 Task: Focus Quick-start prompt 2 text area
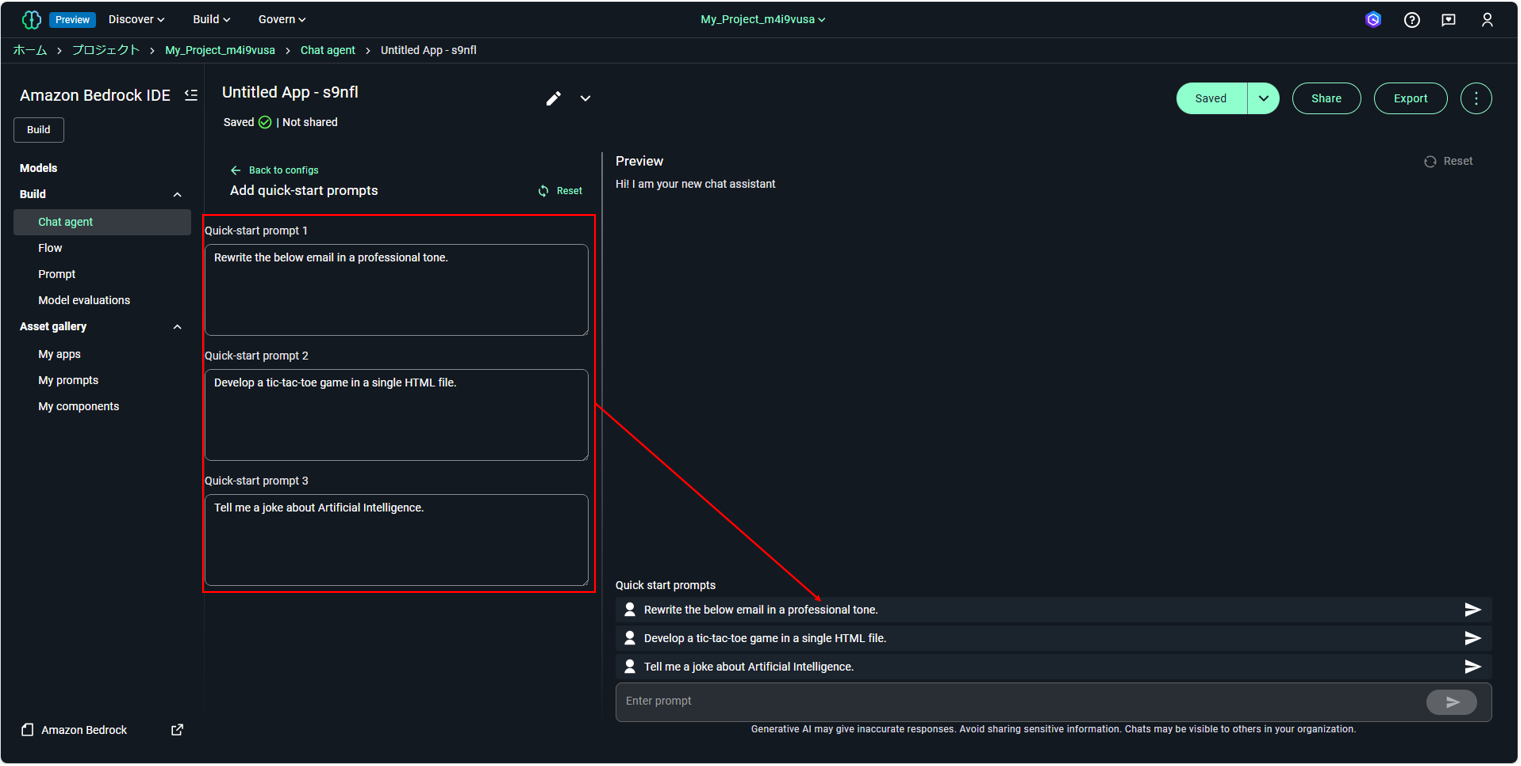(x=396, y=415)
